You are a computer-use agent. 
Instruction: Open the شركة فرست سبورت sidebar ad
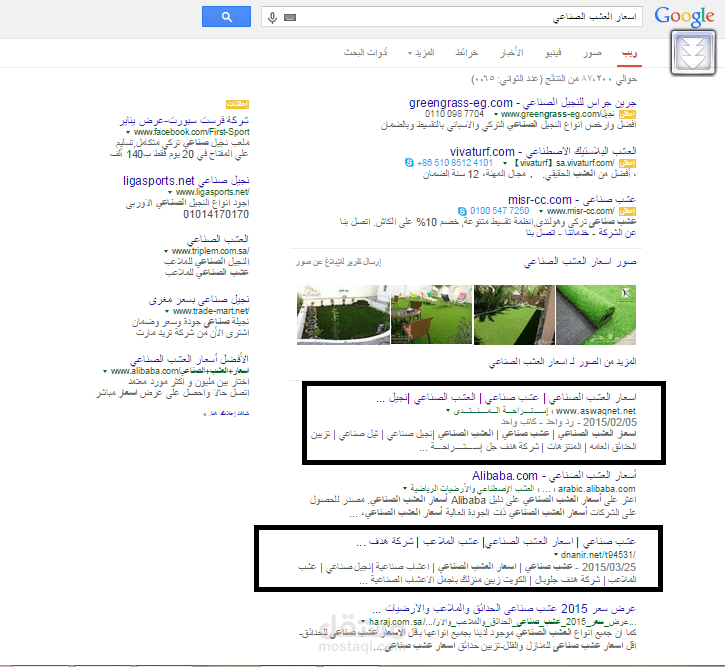(x=184, y=121)
